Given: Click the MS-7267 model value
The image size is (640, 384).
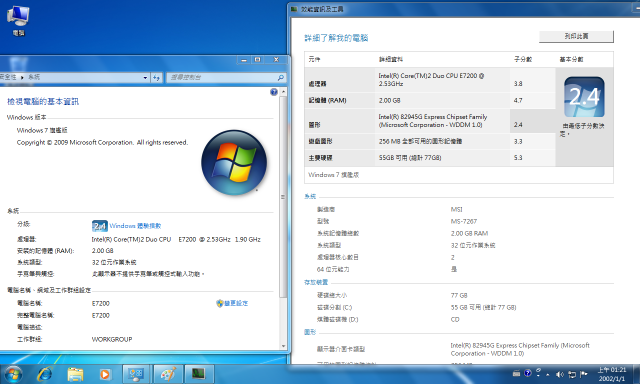Looking at the screenshot, I should pyautogui.click(x=464, y=221).
